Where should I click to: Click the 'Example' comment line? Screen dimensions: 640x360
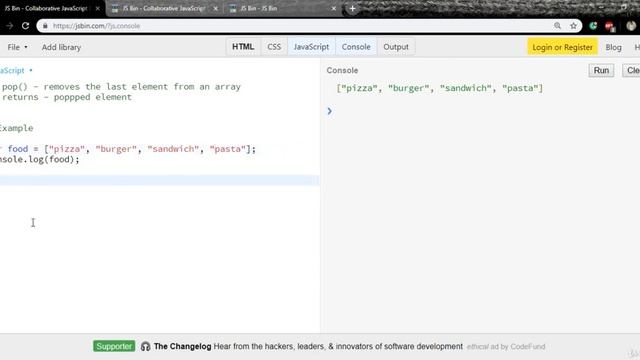16,128
